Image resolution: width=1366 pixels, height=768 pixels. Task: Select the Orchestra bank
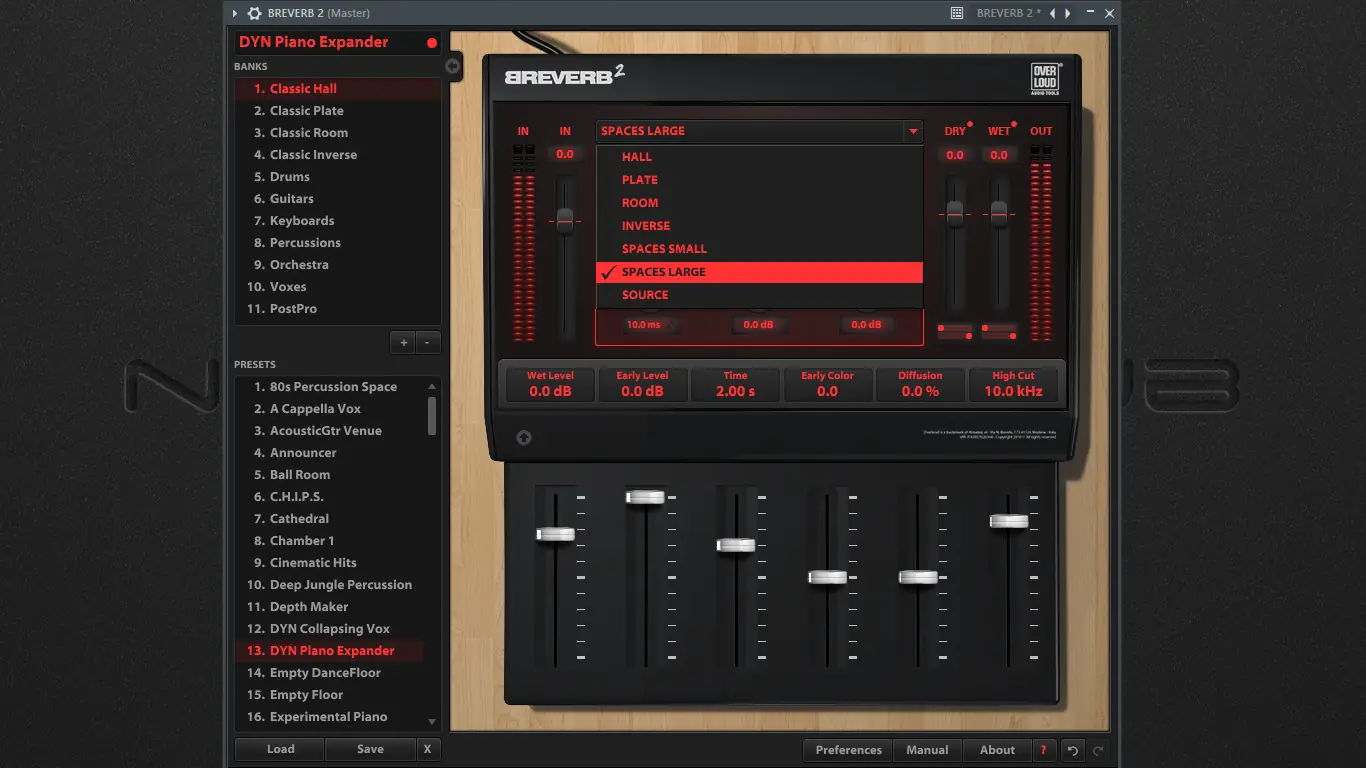click(x=338, y=265)
